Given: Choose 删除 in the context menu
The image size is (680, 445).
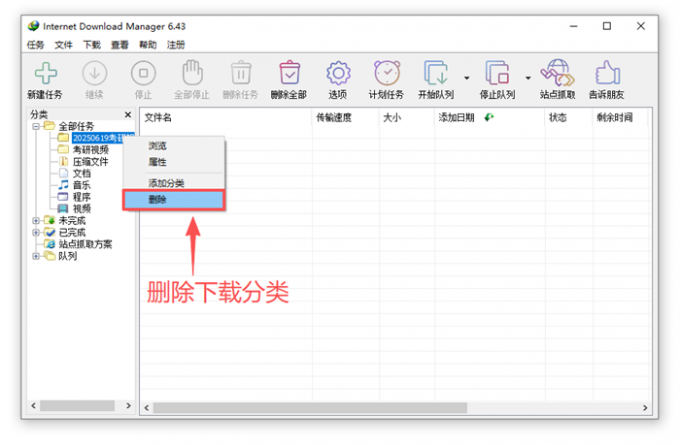Looking at the screenshot, I should (174, 200).
